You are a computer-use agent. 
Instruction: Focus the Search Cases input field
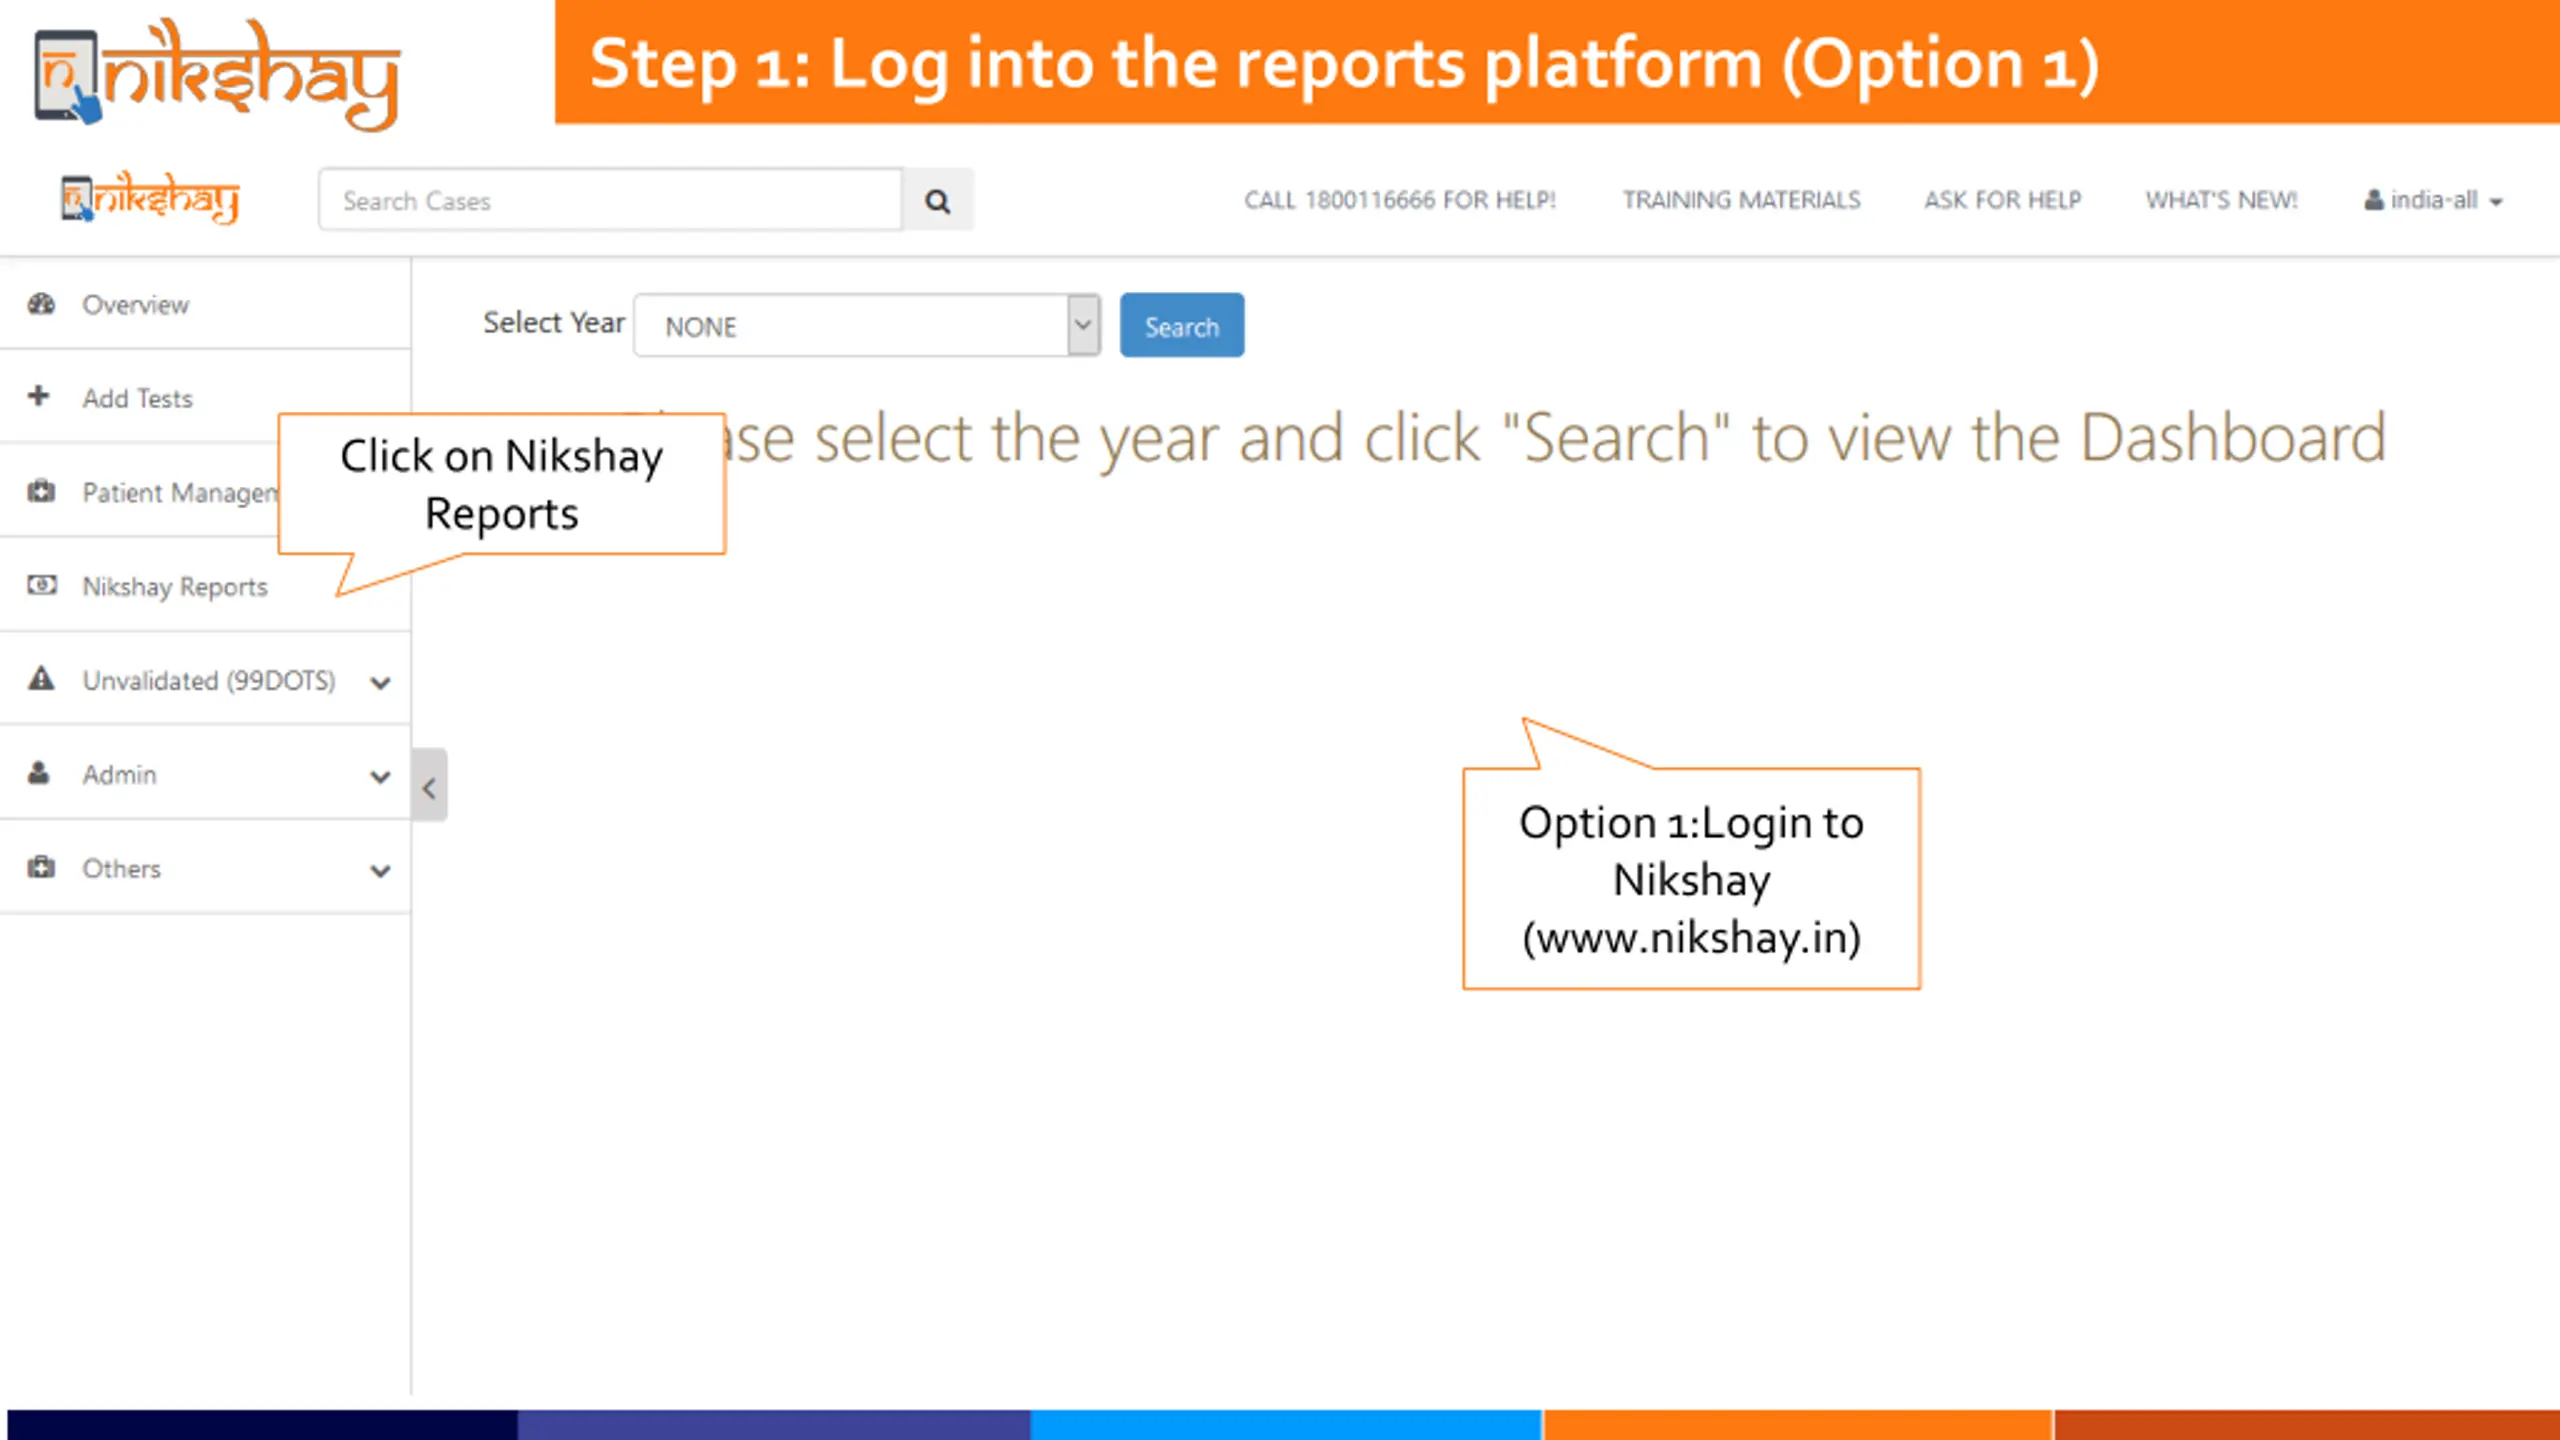(611, 201)
